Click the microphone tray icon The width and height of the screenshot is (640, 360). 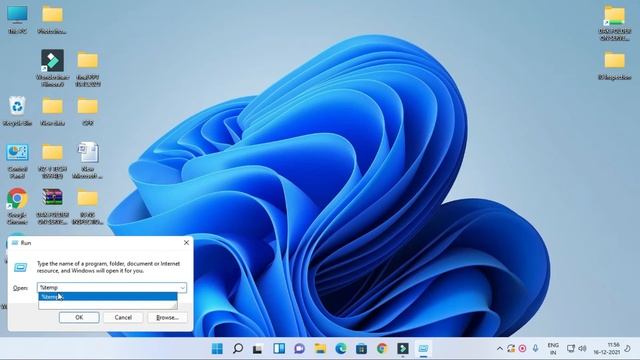click(x=535, y=349)
